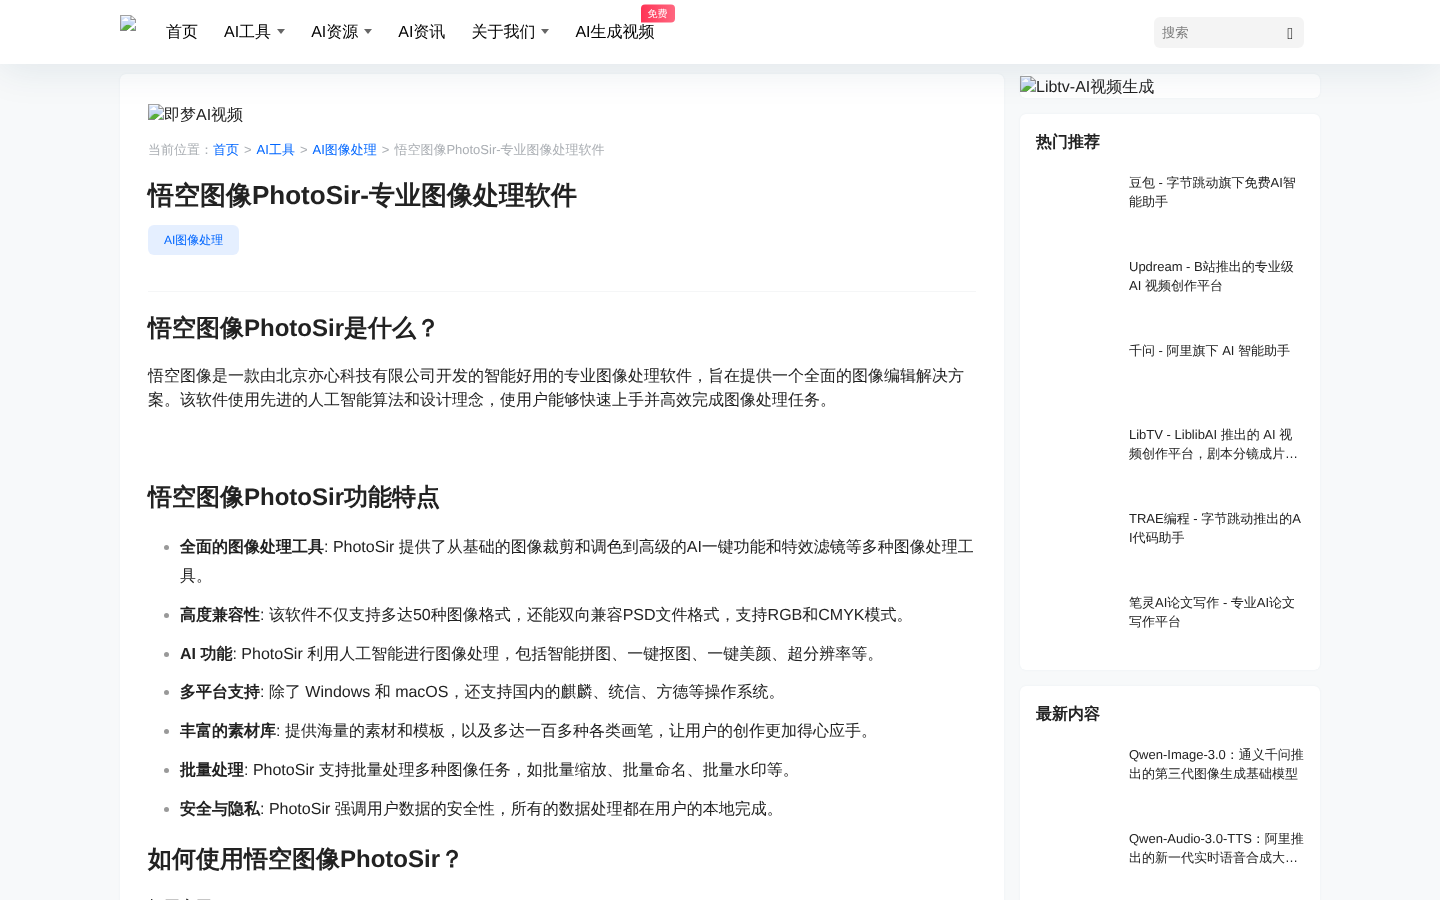
Task: Click thumbnail beside TRAE编程 recommendation
Action: (x=1076, y=536)
